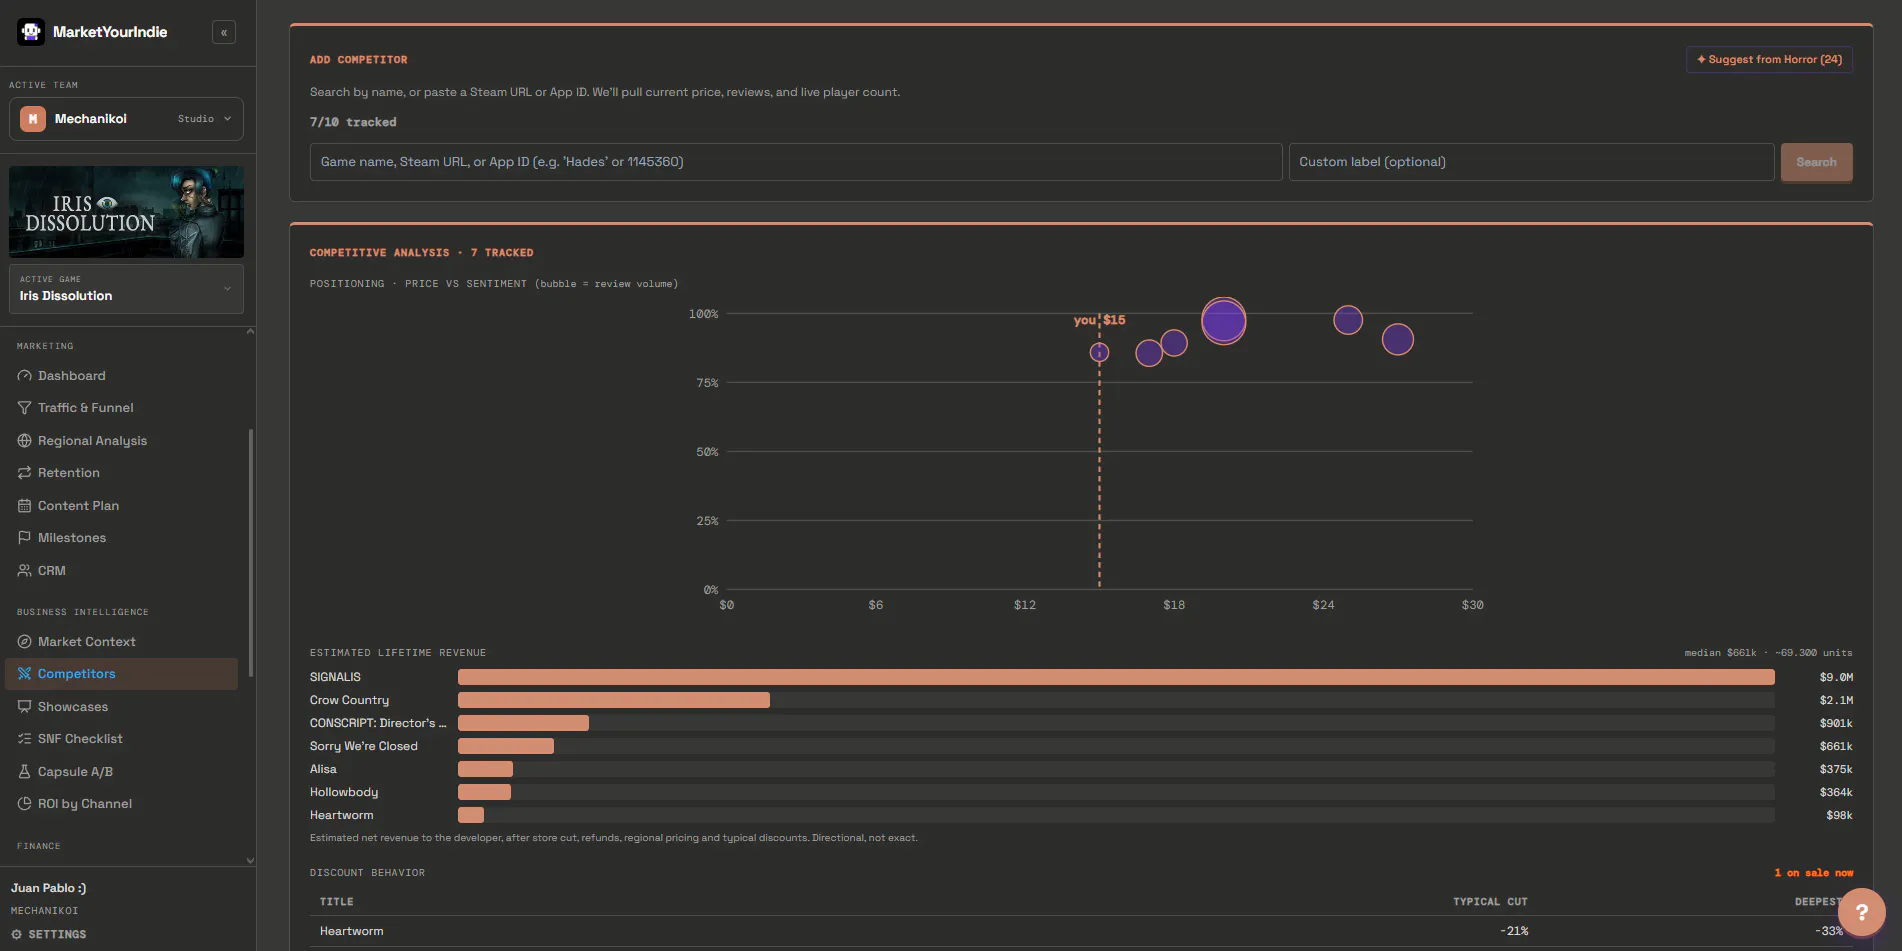Click the Crow Country revenue bar

coord(614,700)
